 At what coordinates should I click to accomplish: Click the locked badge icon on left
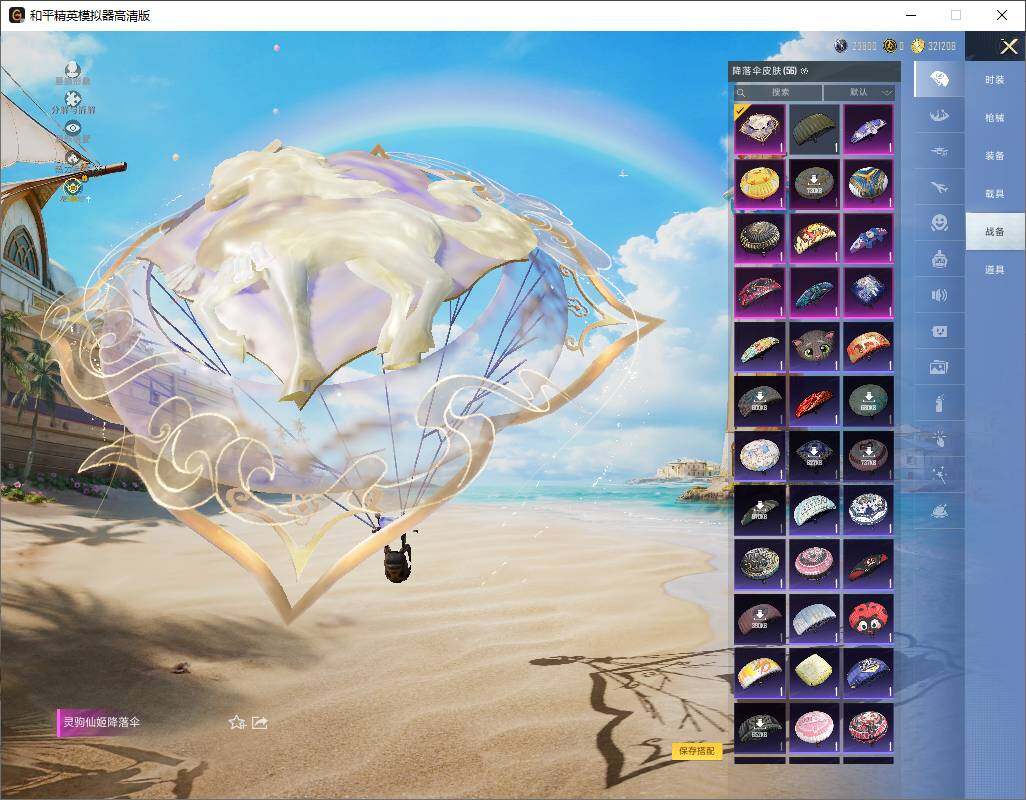tap(73, 186)
